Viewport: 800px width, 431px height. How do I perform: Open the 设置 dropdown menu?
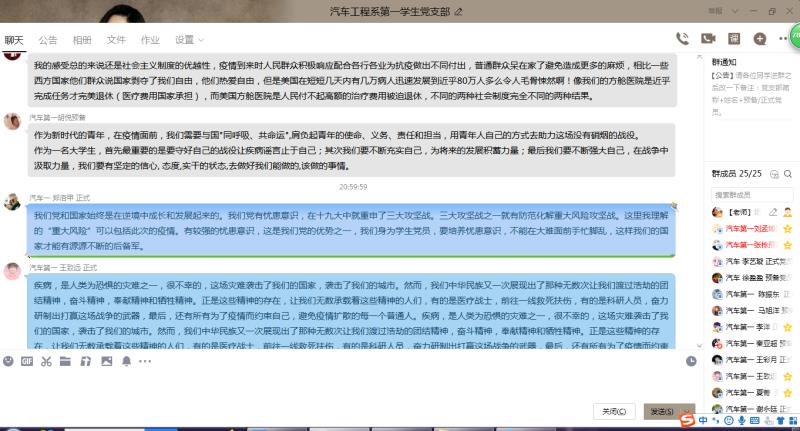187,40
